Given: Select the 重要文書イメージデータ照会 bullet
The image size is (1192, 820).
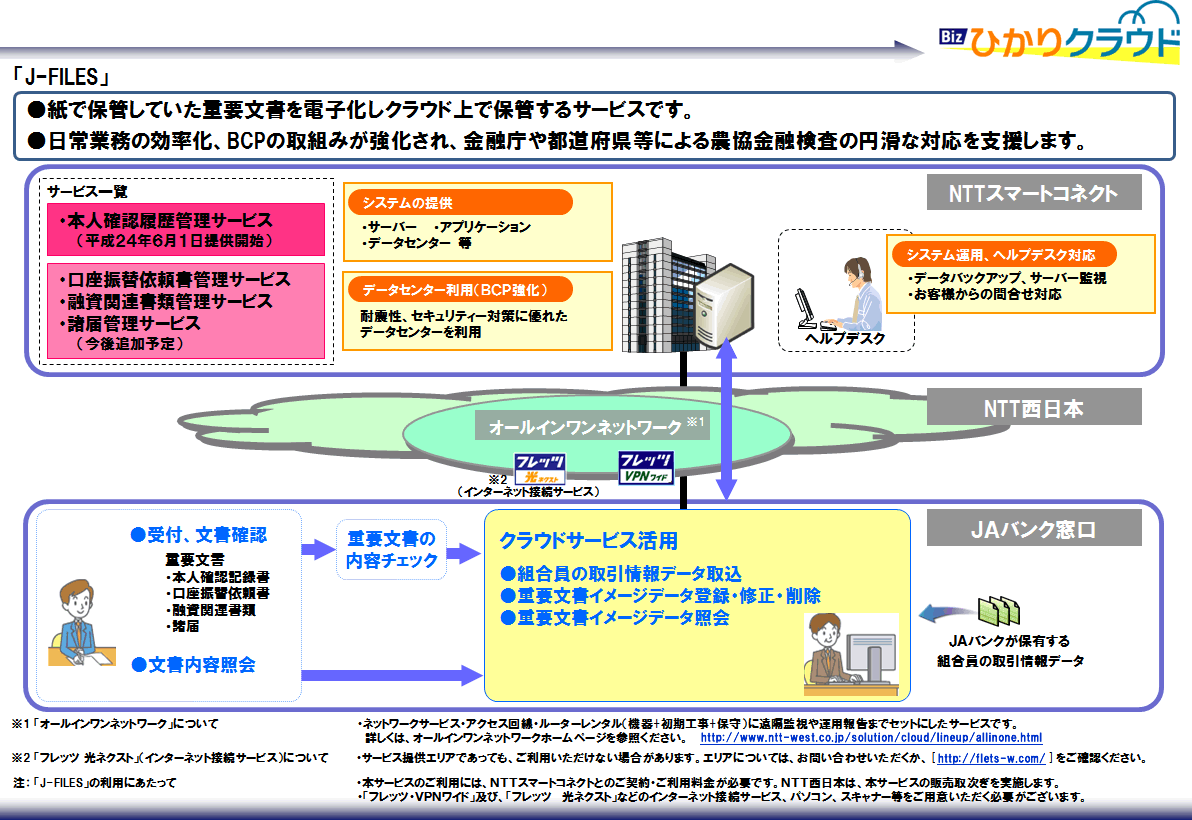Looking at the screenshot, I should pyautogui.click(x=615, y=618).
